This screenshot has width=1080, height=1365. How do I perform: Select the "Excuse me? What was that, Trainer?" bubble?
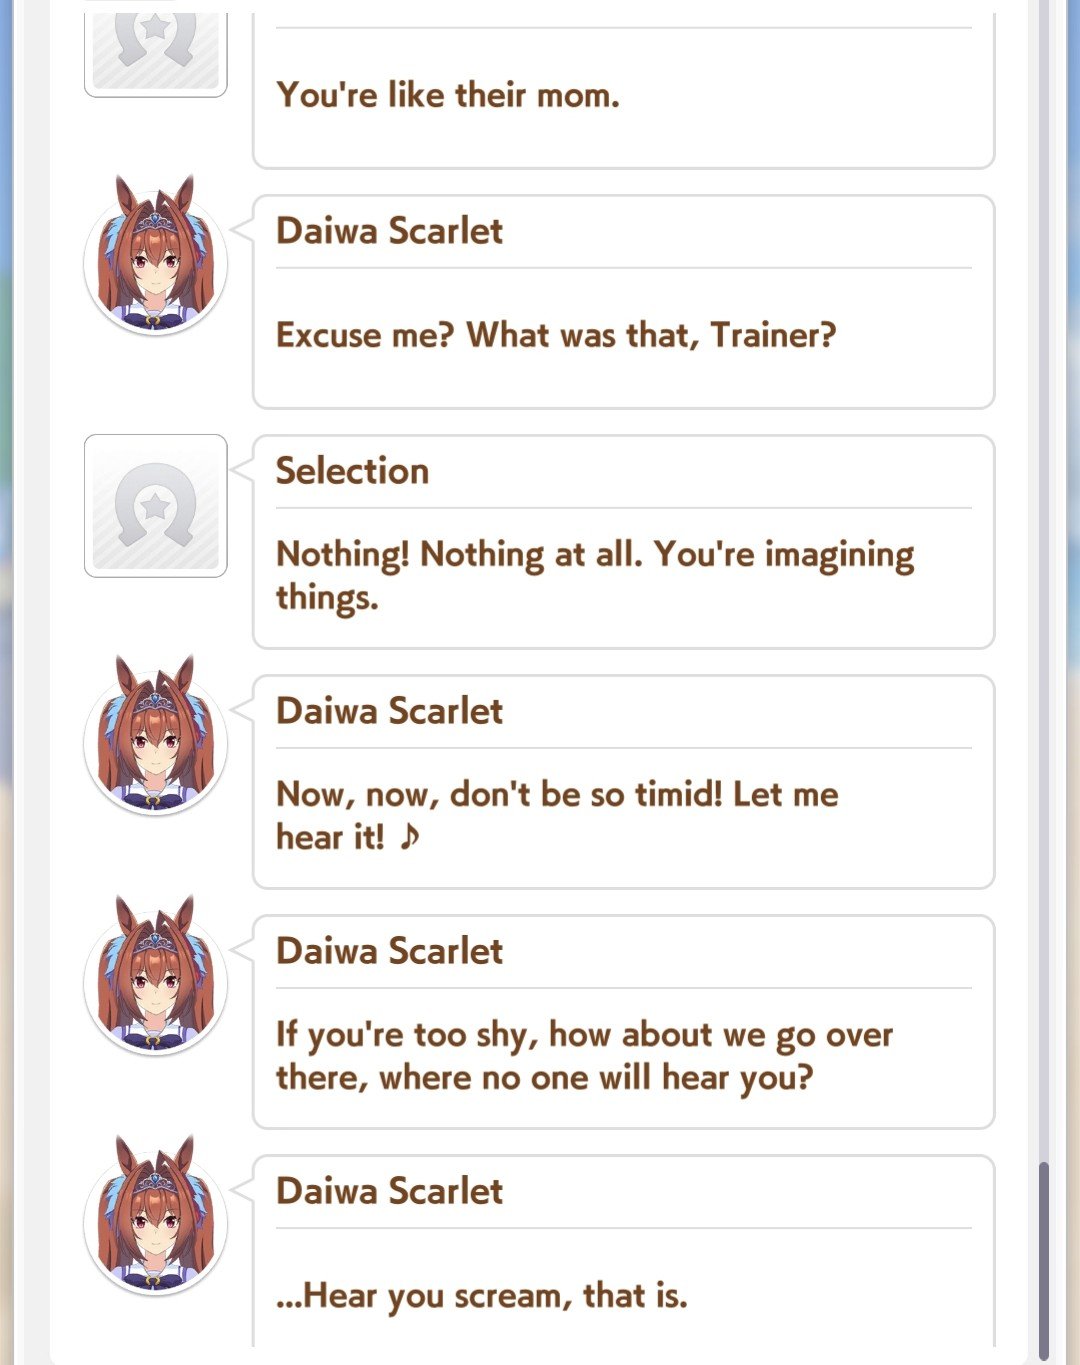tap(624, 302)
